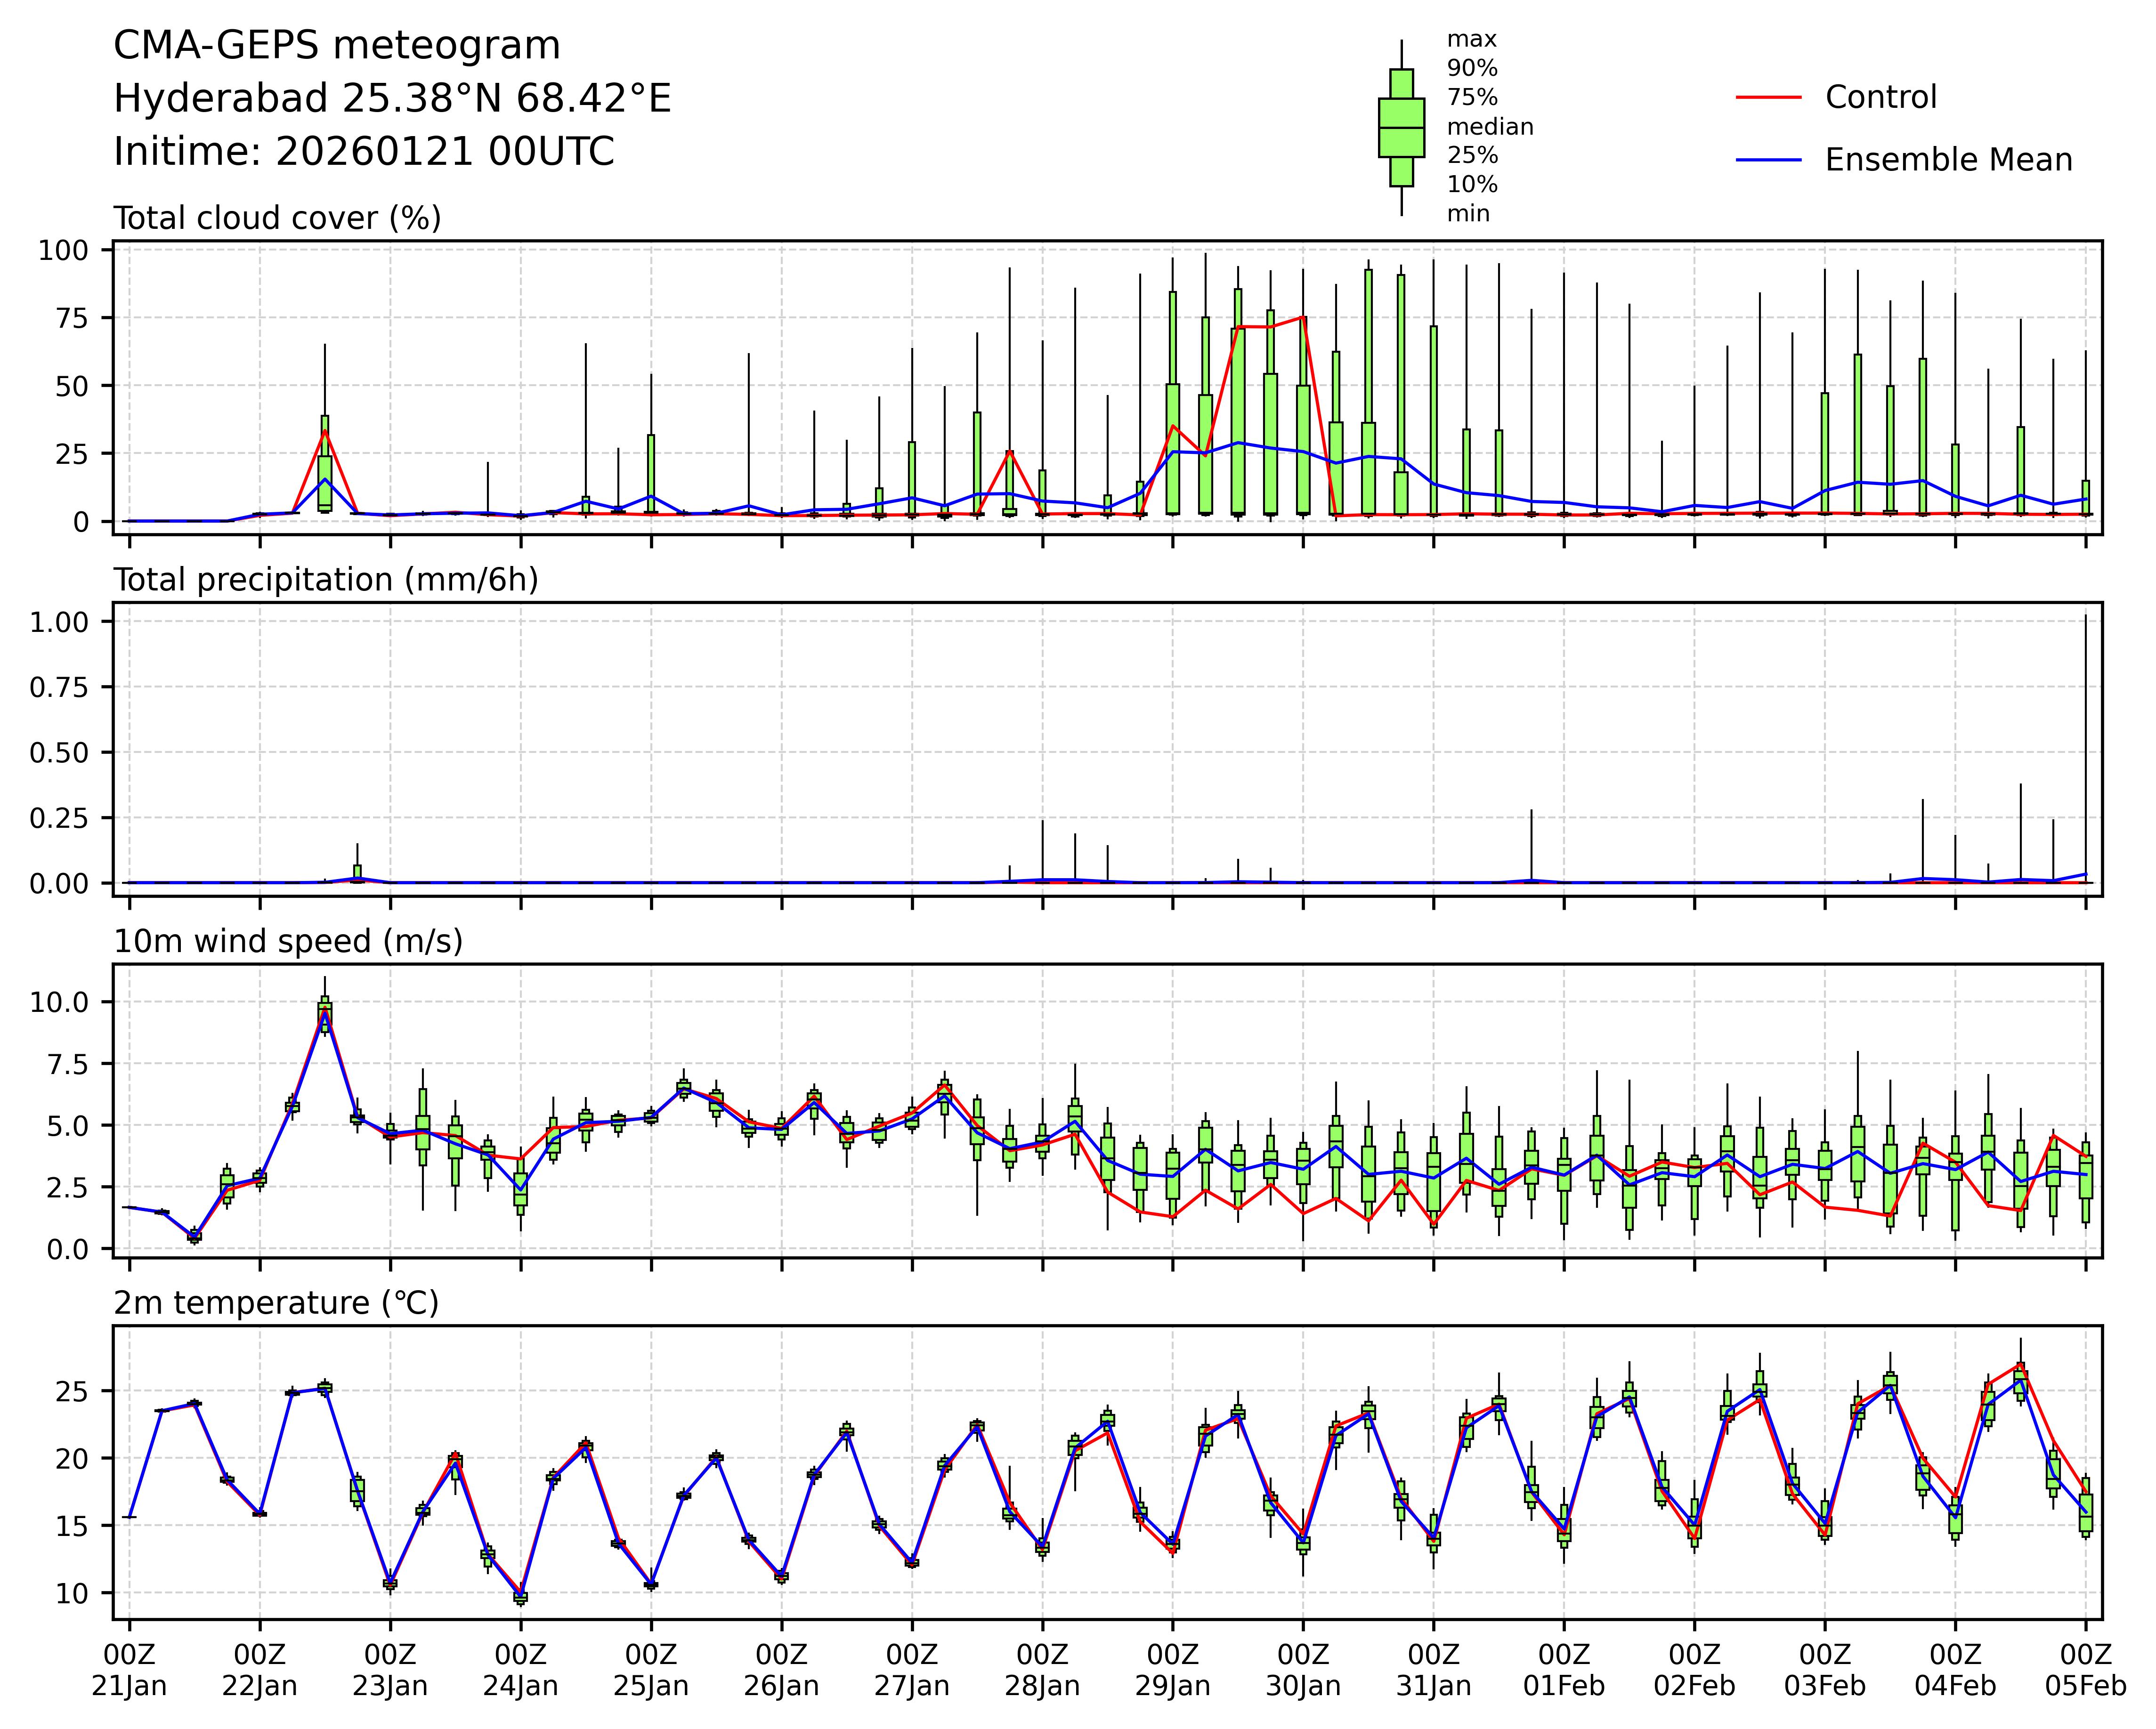Click the Ensemble Mean legend label
The height and width of the screenshot is (1729, 2156).
coord(1948,160)
